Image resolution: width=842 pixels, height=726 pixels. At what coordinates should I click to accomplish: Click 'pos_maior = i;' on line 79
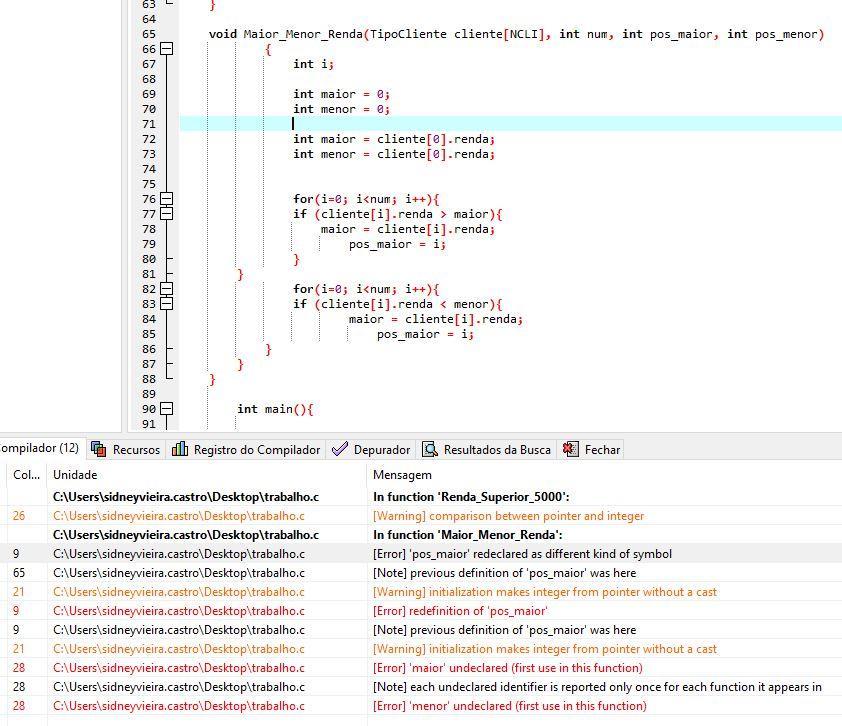397,244
